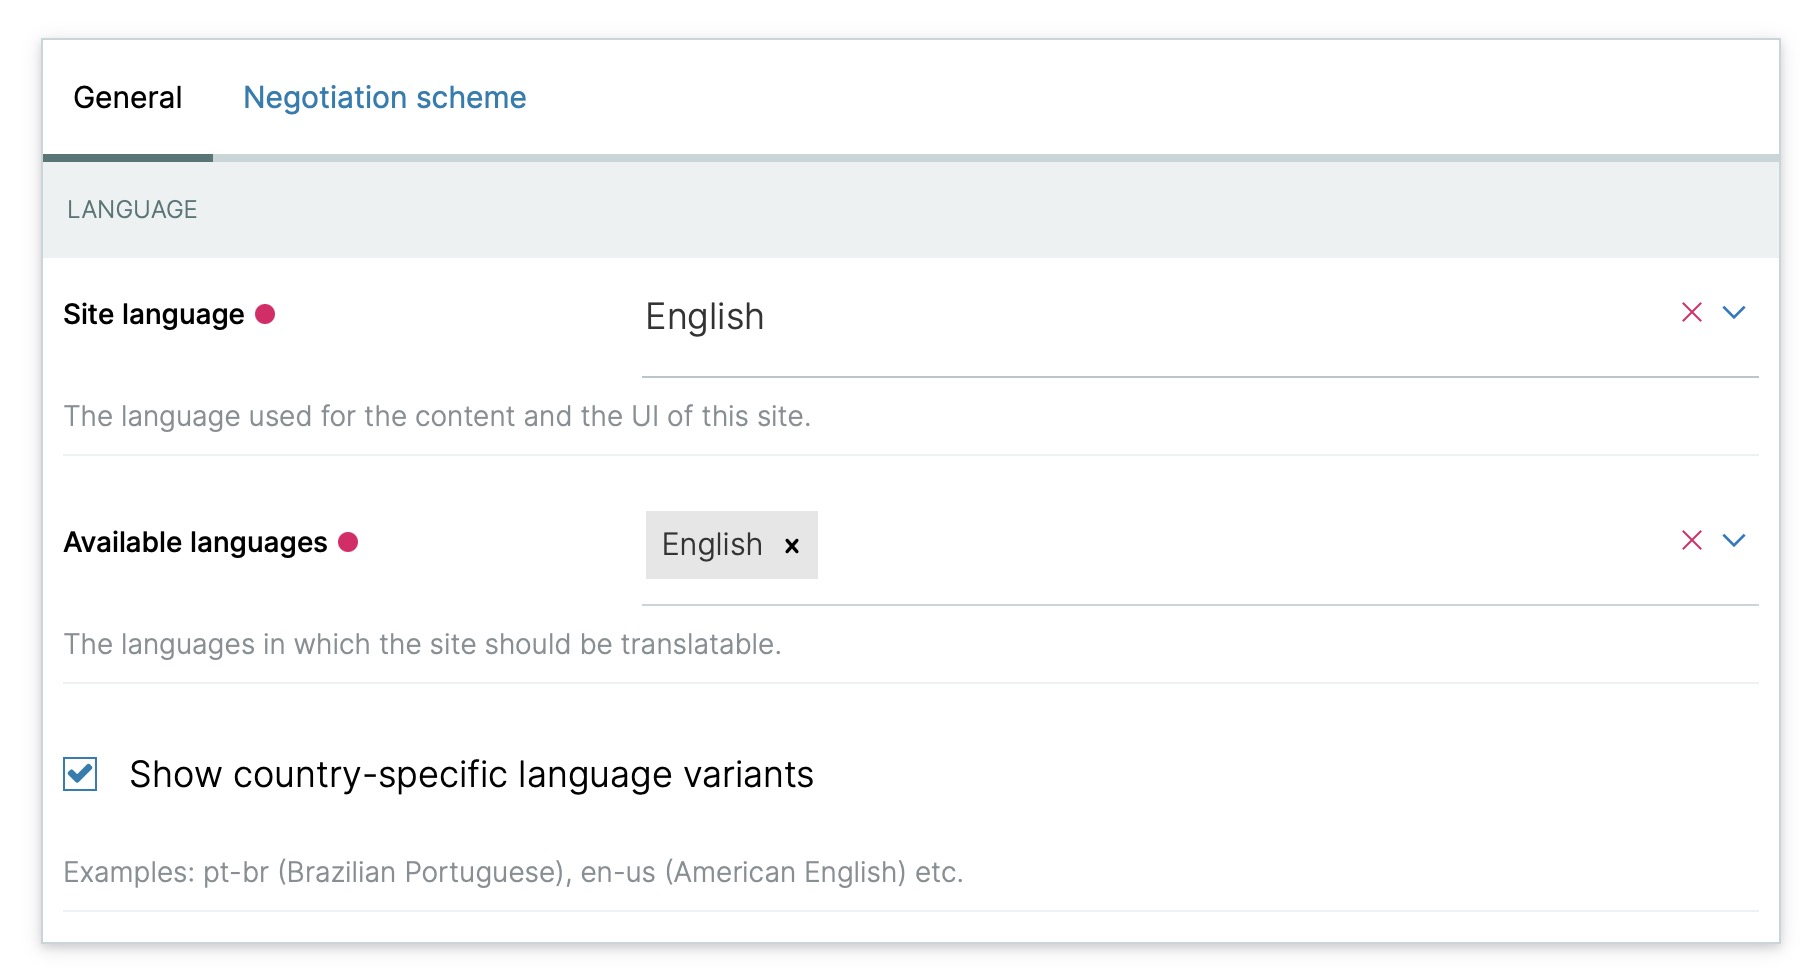Expand the Site language dropdown

pos(1733,313)
